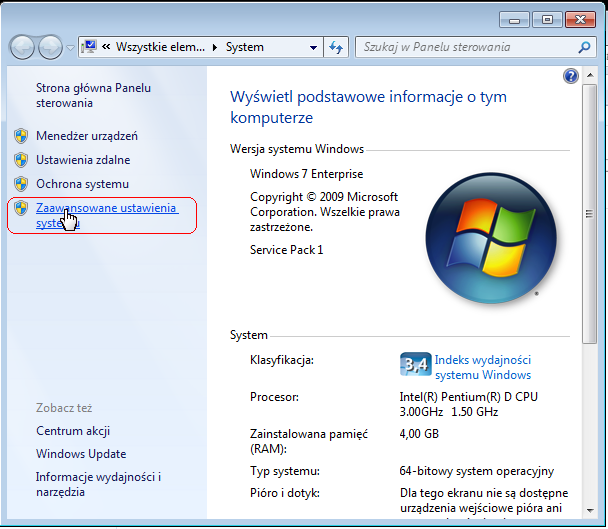The height and width of the screenshot is (529, 608).
Task: Go back with the Back arrow button
Action: [x=22, y=47]
